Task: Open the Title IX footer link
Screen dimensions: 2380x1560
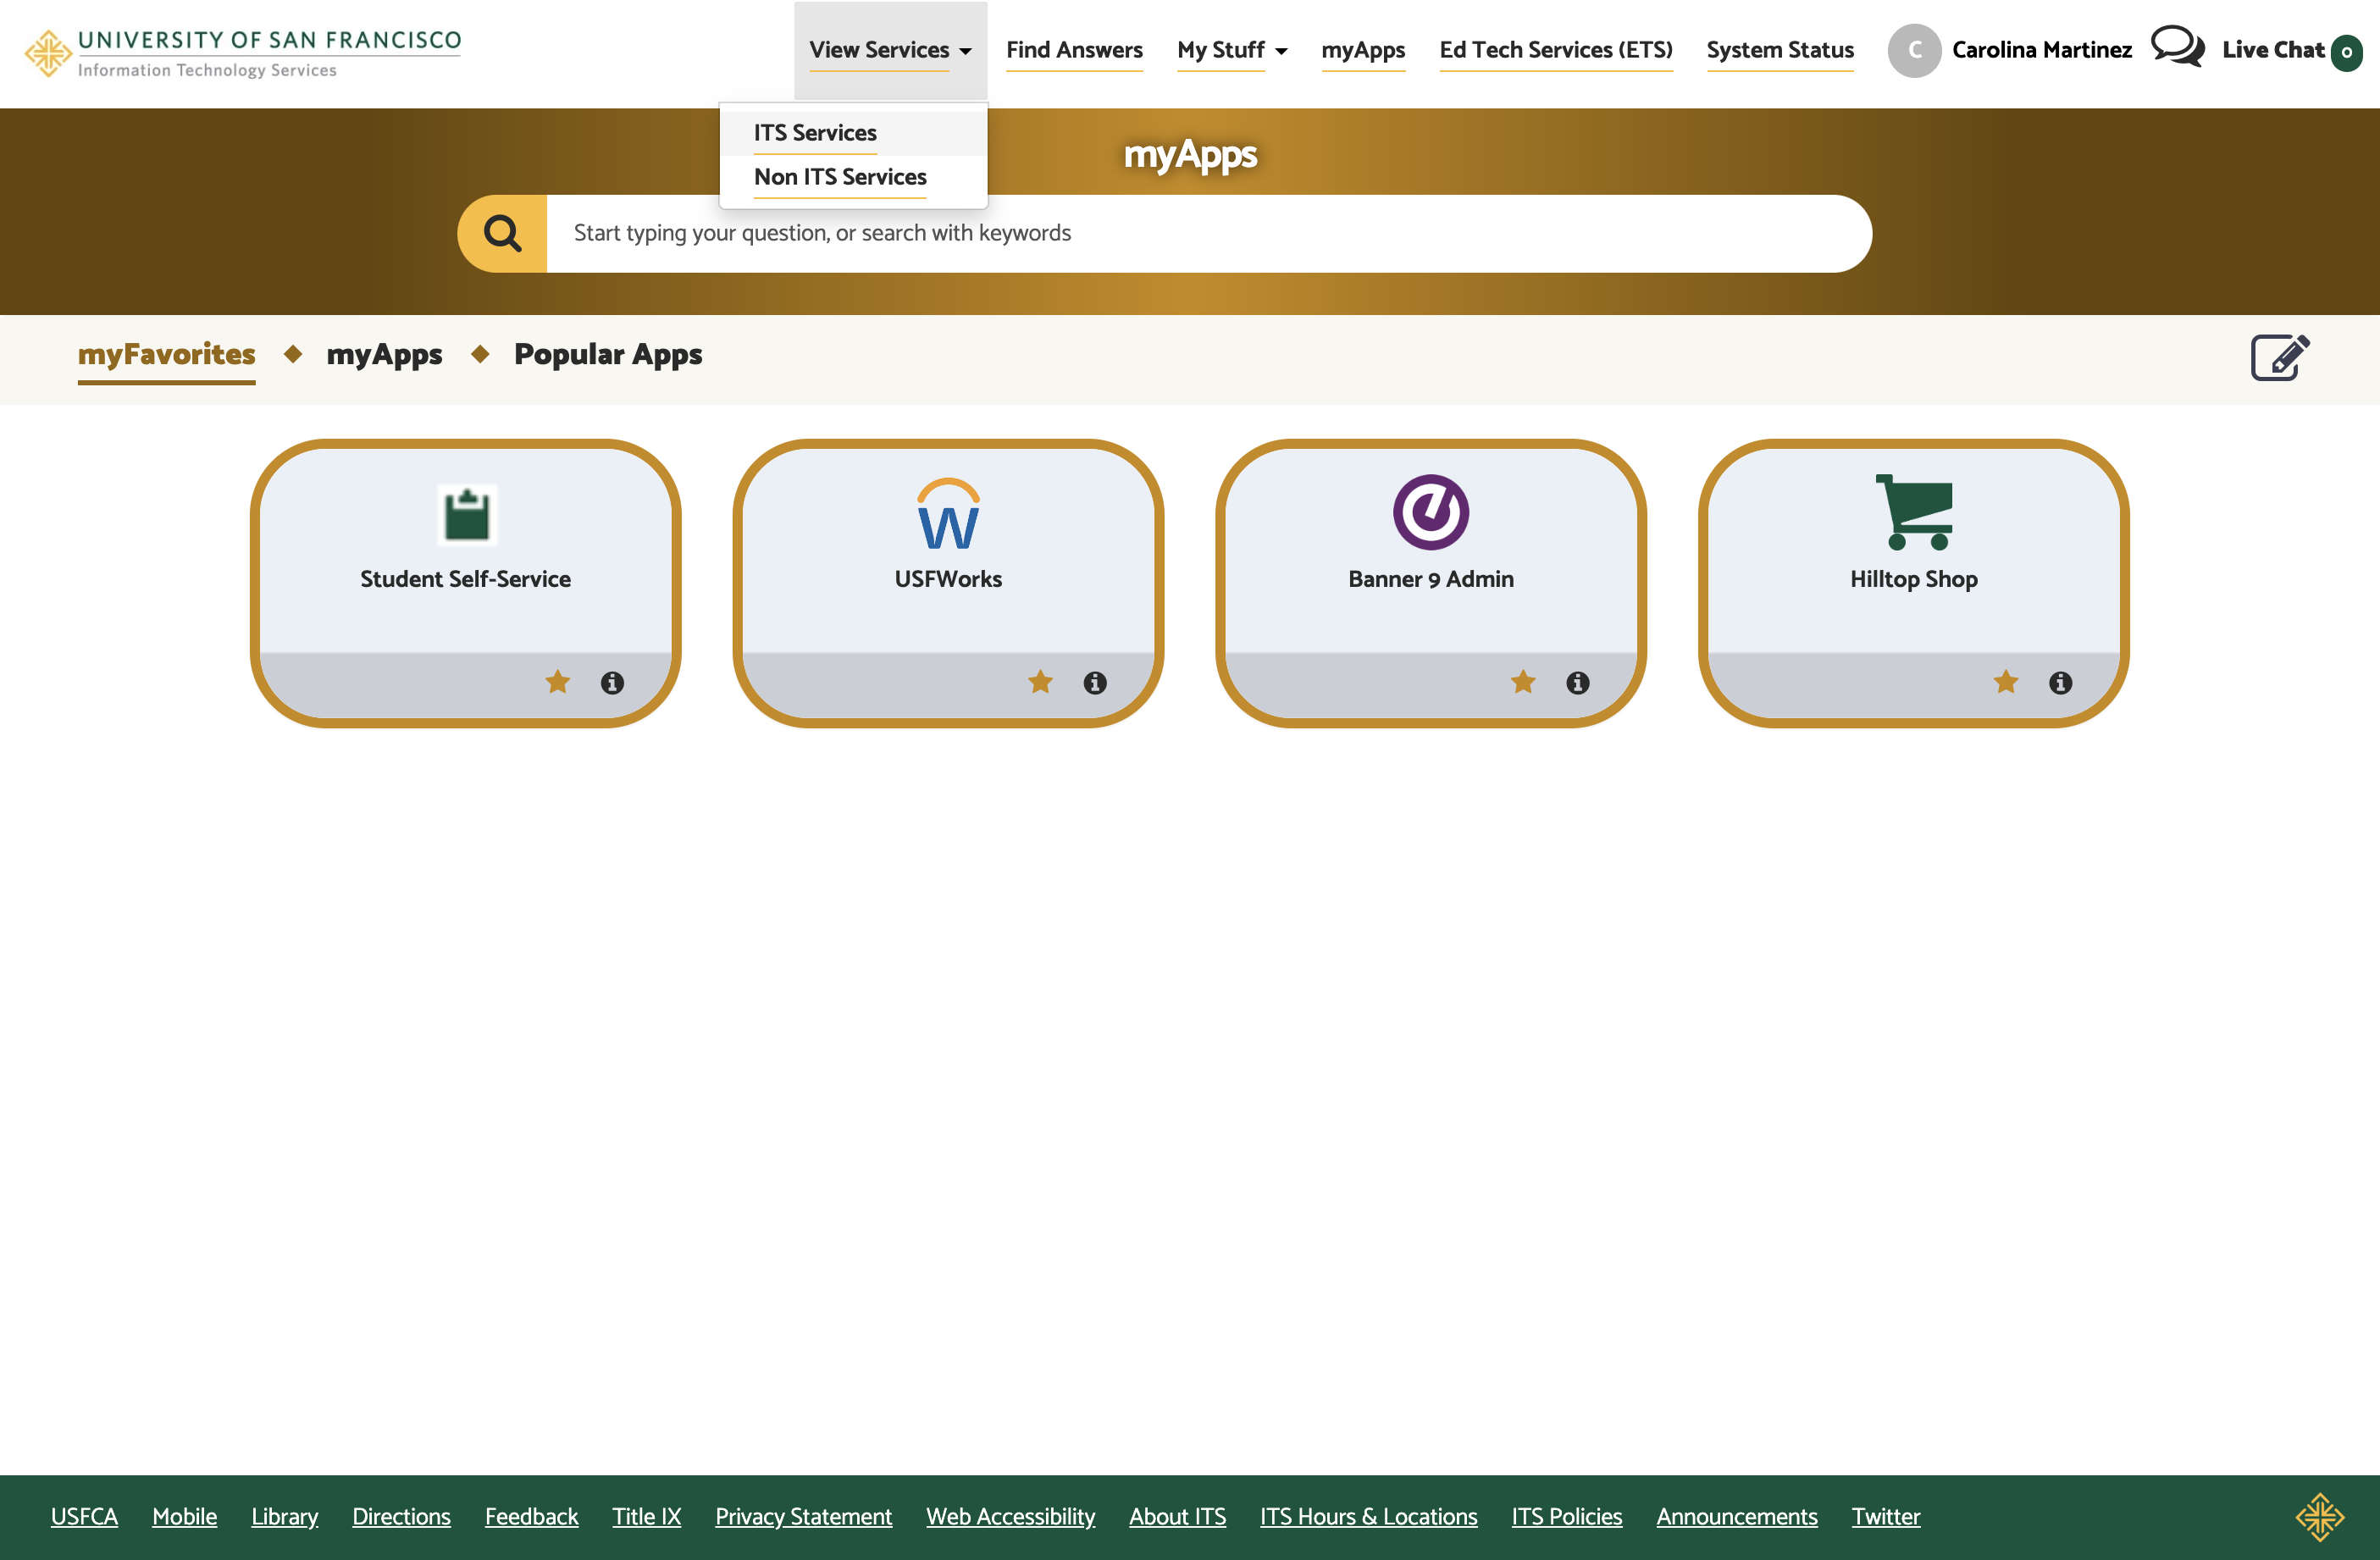Action: (x=646, y=1516)
